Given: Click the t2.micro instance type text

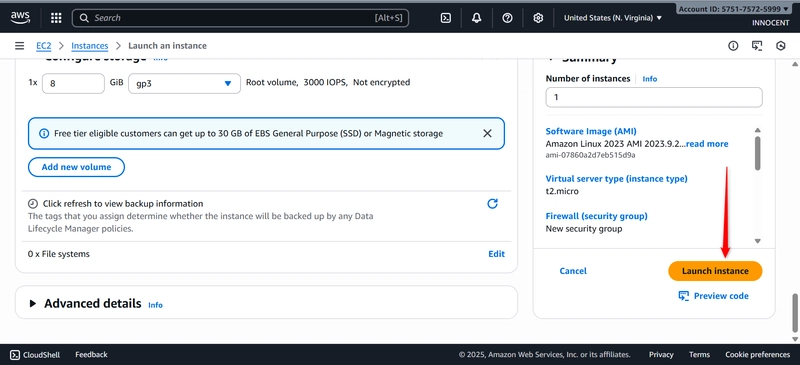Looking at the screenshot, I should point(562,191).
